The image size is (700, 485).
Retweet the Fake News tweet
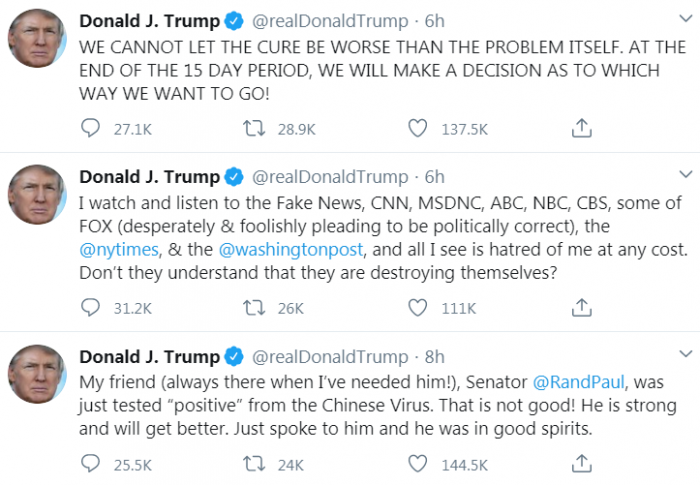[x=255, y=308]
